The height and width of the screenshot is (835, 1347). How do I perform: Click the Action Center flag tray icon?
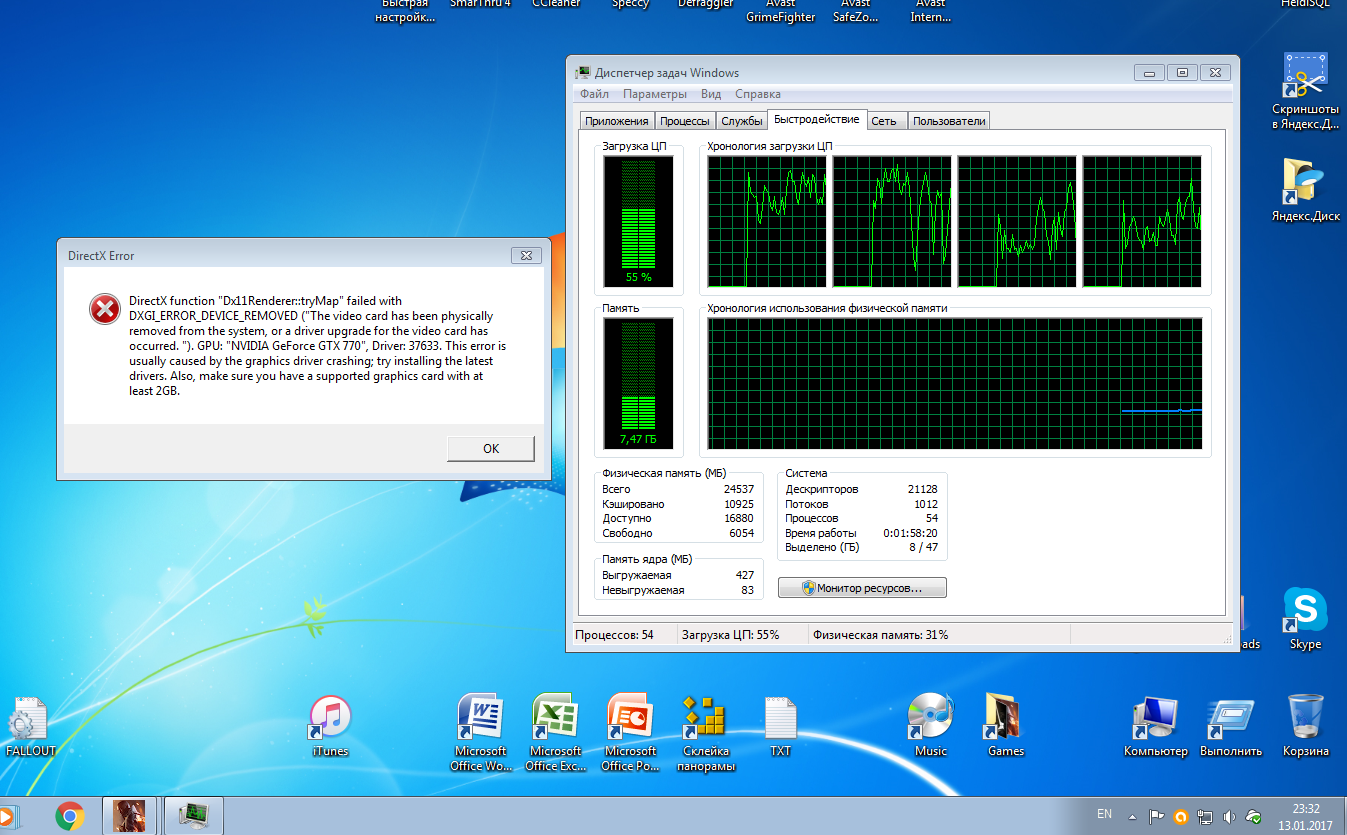click(x=1155, y=816)
